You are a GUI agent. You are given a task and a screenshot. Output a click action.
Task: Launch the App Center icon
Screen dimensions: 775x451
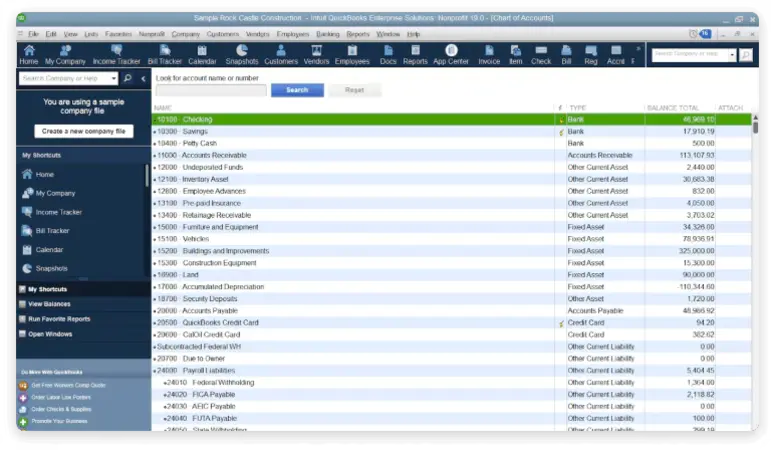point(451,54)
